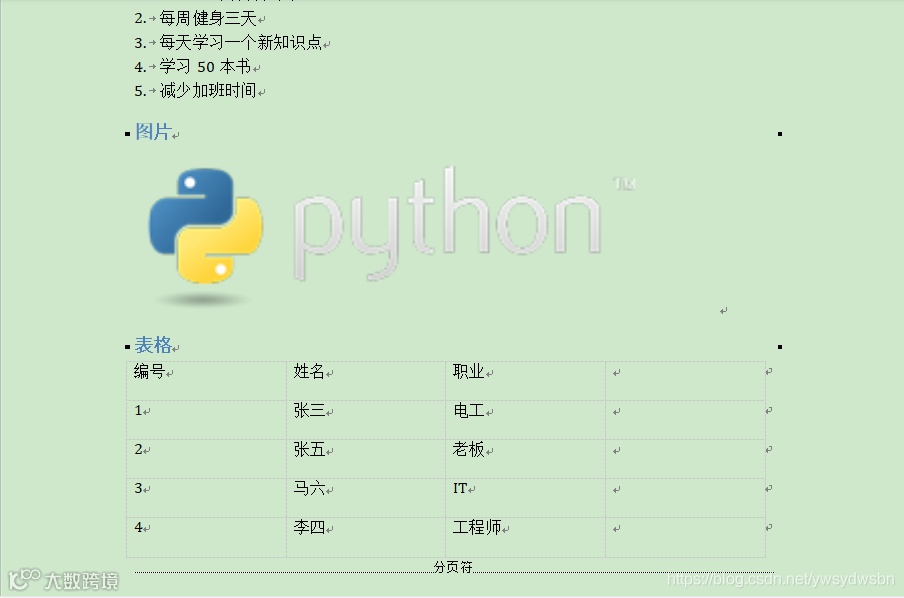This screenshot has width=904, height=598.
Task: Click number cell in the 张三 row
Action: pyautogui.click(x=206, y=420)
